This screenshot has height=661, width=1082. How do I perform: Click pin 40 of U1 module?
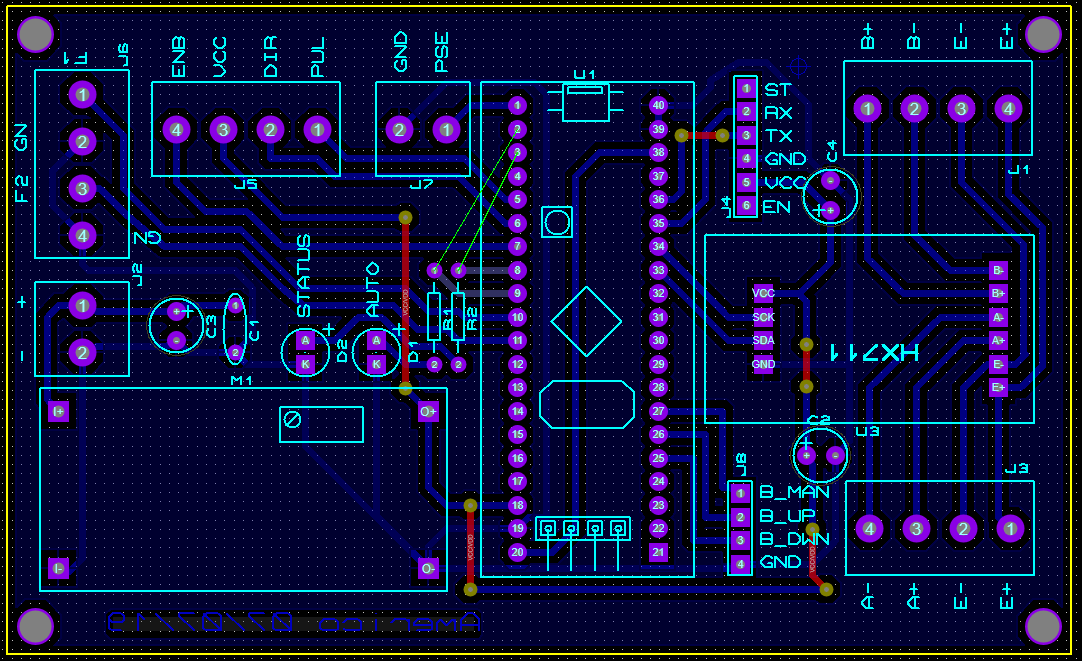click(658, 106)
